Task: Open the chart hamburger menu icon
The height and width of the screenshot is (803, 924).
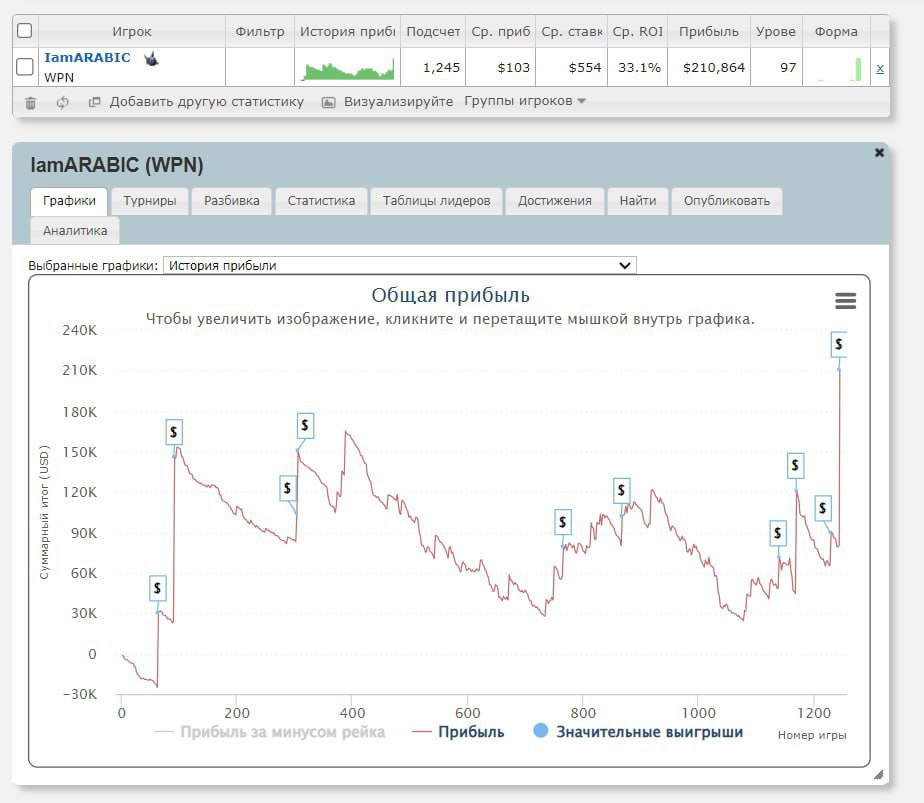Action: coord(845,301)
